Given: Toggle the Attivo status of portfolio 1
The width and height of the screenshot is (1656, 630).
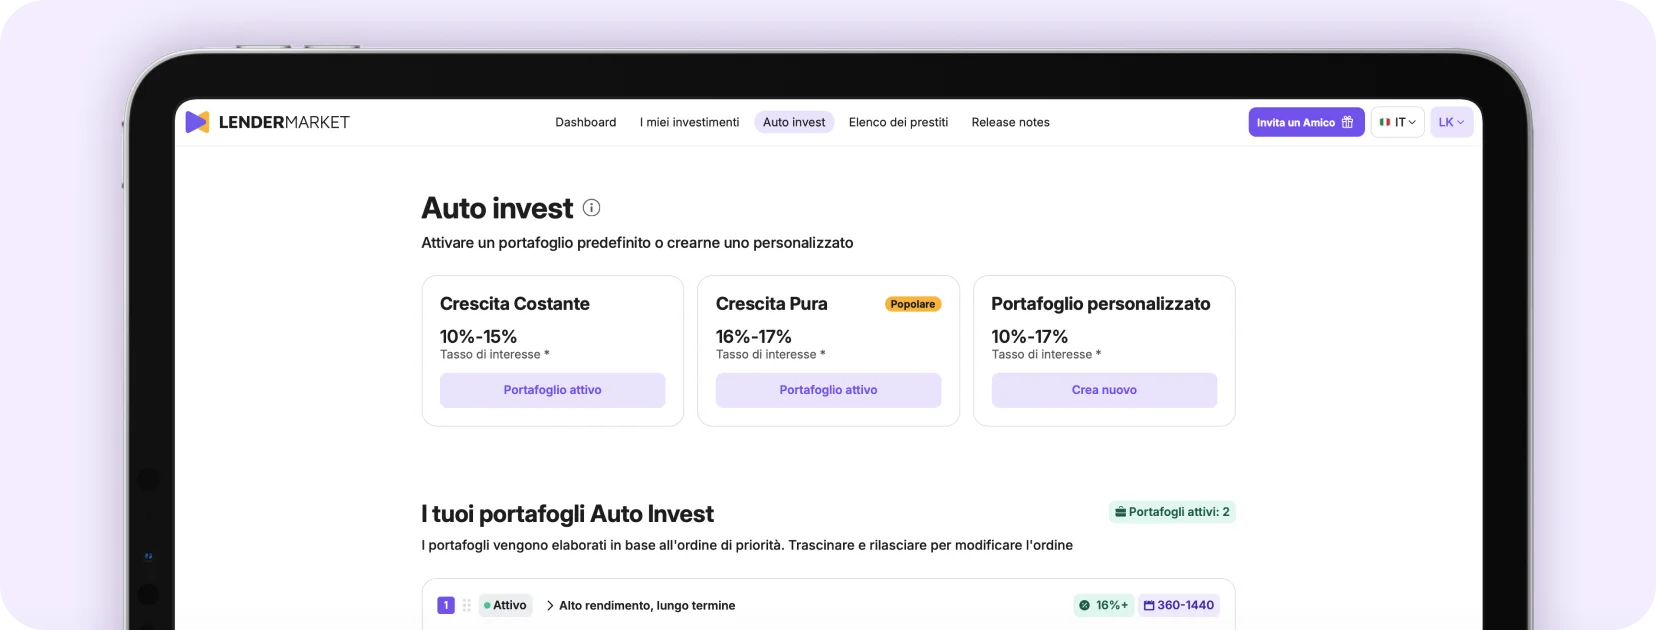Looking at the screenshot, I should 505,605.
